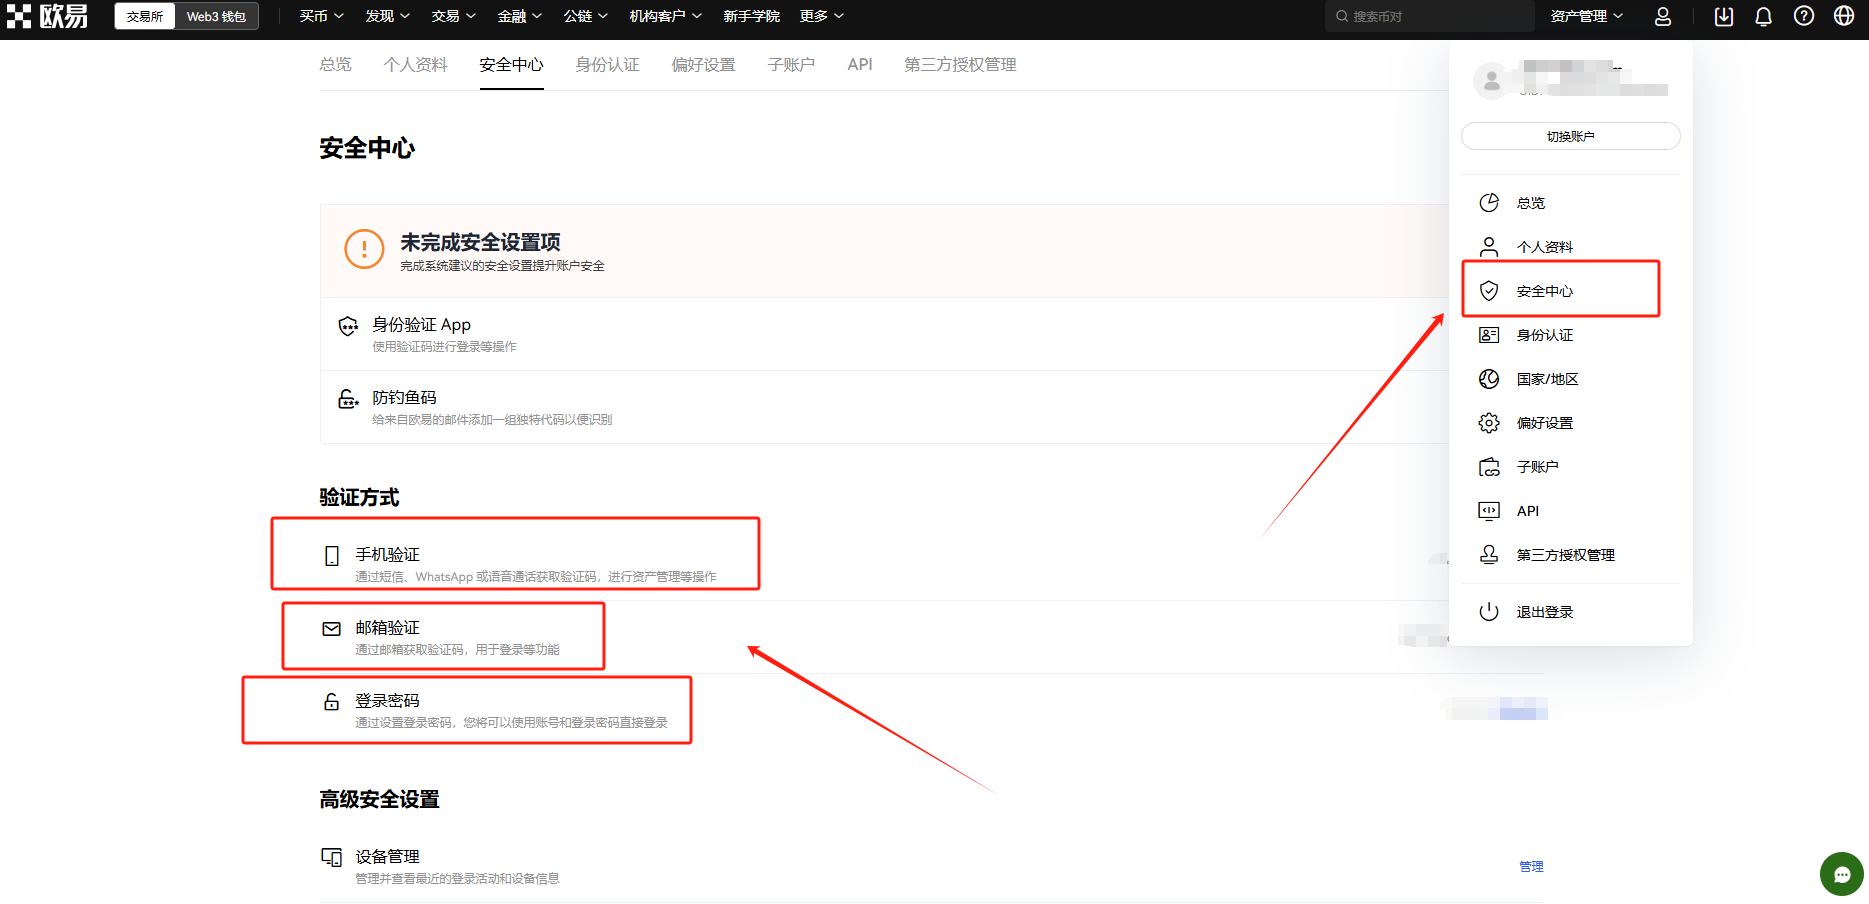The height and width of the screenshot is (904, 1869).
Task: Click the 身份认证 ID card icon
Action: point(1489,335)
